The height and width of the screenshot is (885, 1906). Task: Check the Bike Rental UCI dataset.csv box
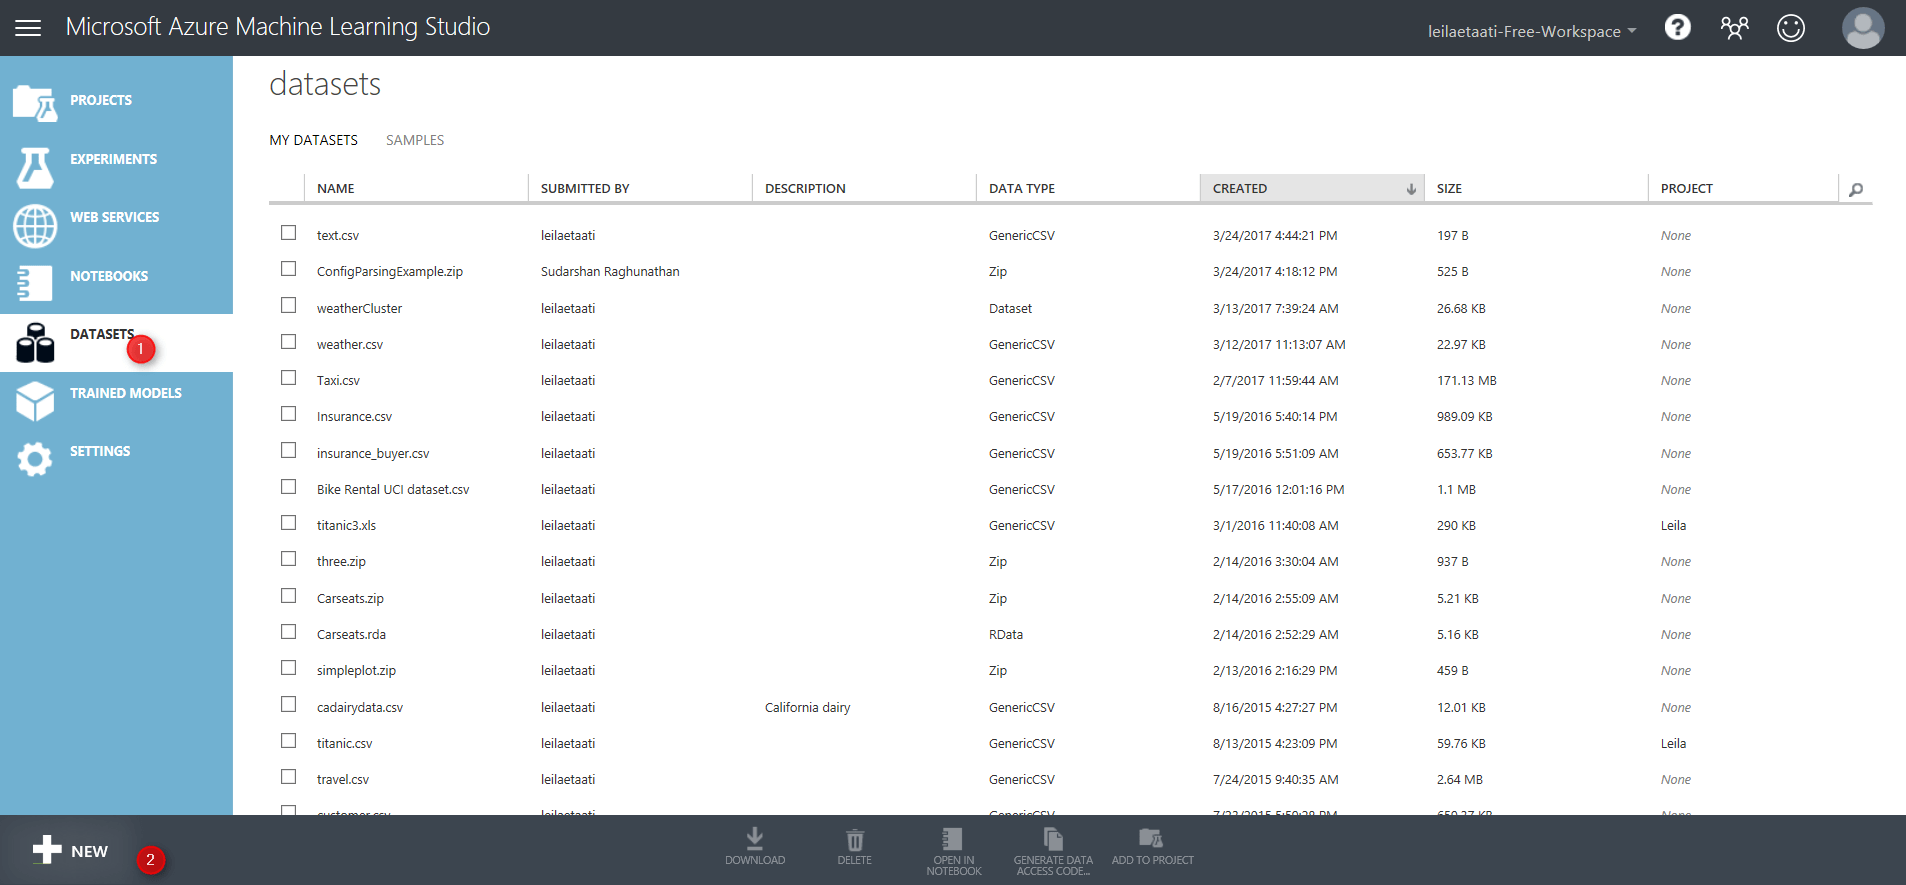289,486
